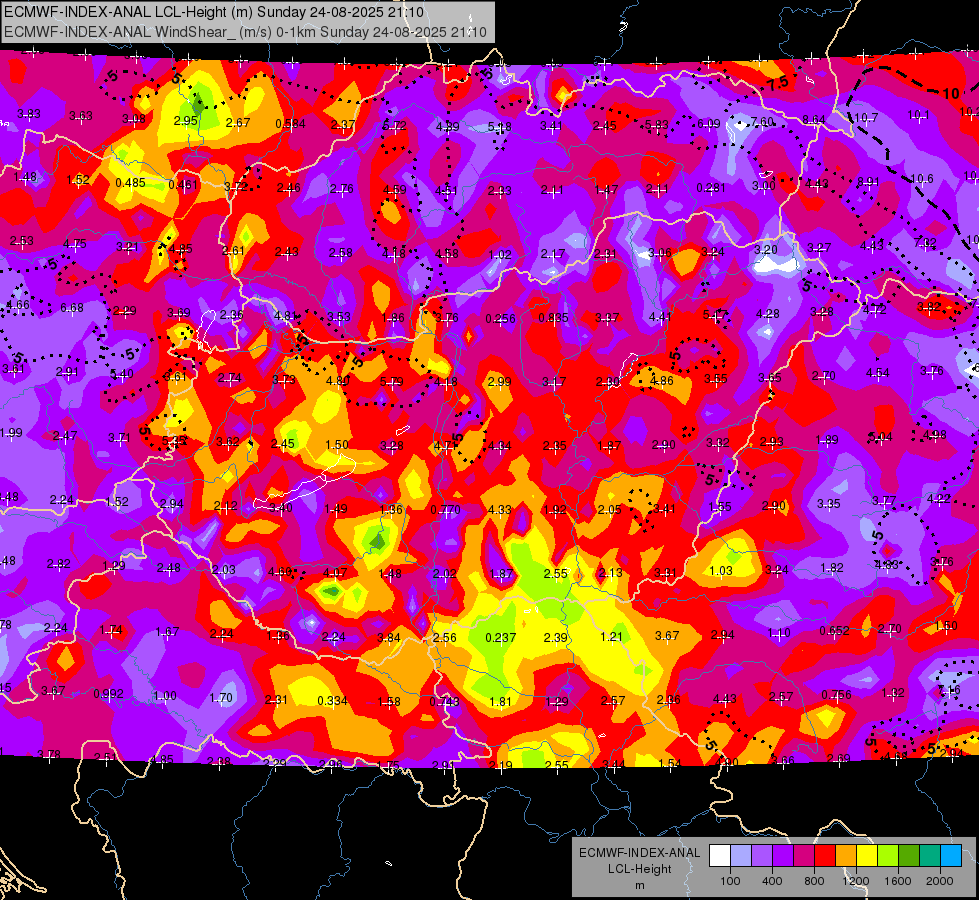Click the wind shear value 0.281
This screenshot has width=979, height=900.
coord(711,187)
